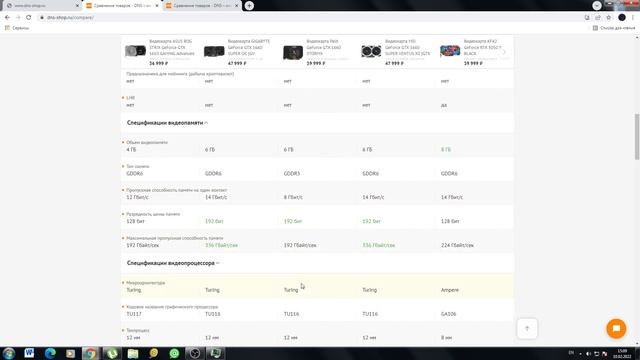Click the Техпроцесс row label

138,330
